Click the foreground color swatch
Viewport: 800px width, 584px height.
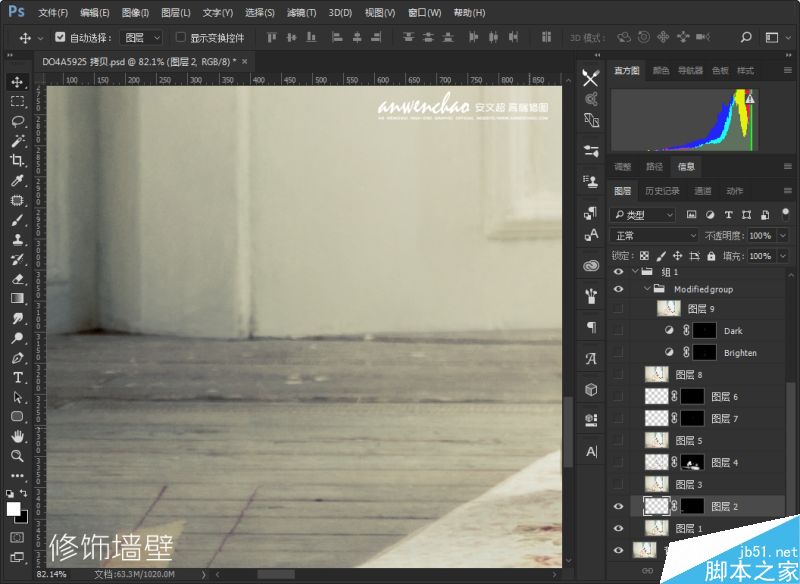pos(13,509)
